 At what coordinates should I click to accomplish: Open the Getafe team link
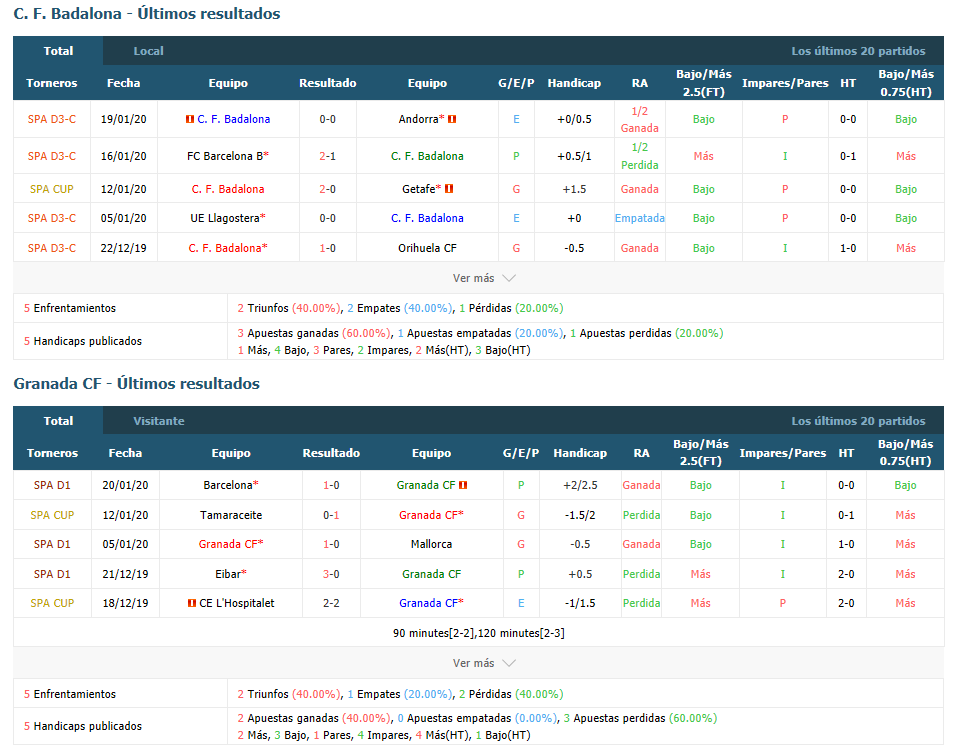pos(419,189)
